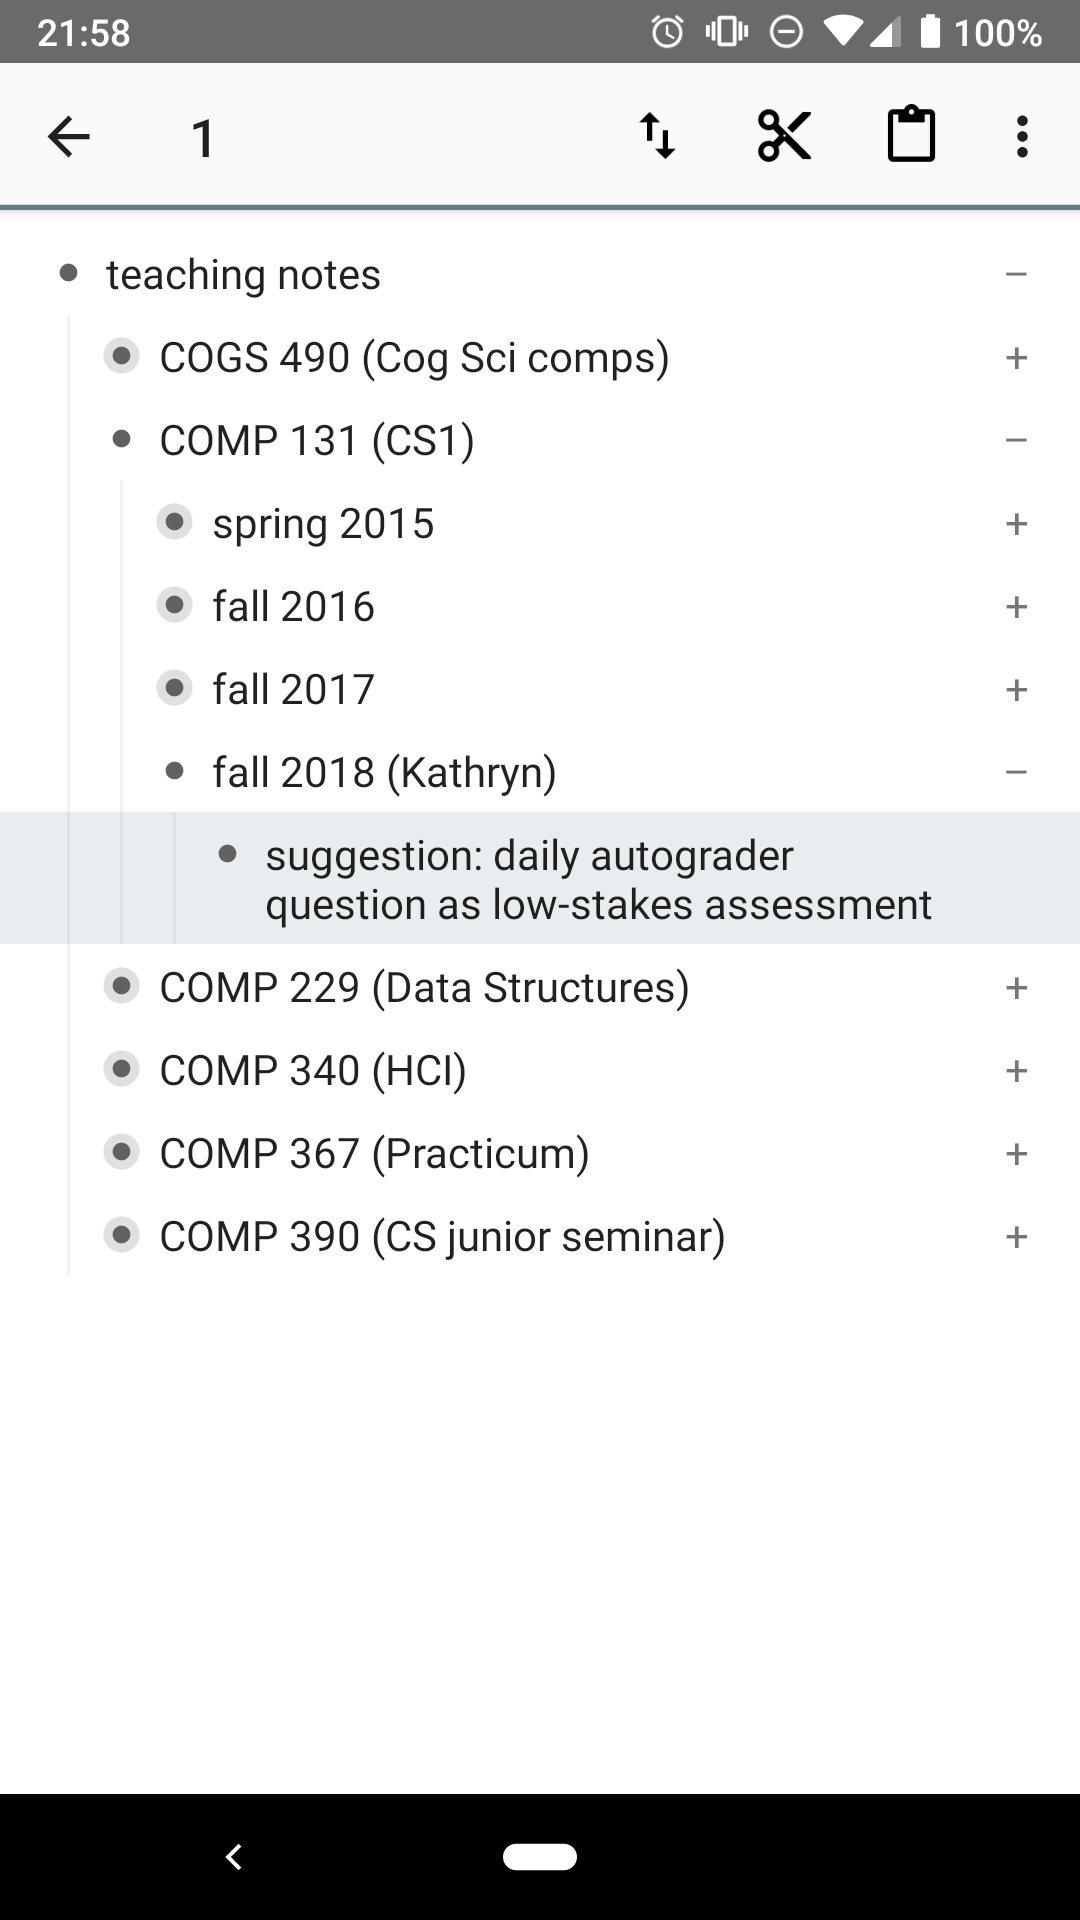Expand the fall 2016 entry
Viewport: 1080px width, 1920px height.
[x=1017, y=606]
